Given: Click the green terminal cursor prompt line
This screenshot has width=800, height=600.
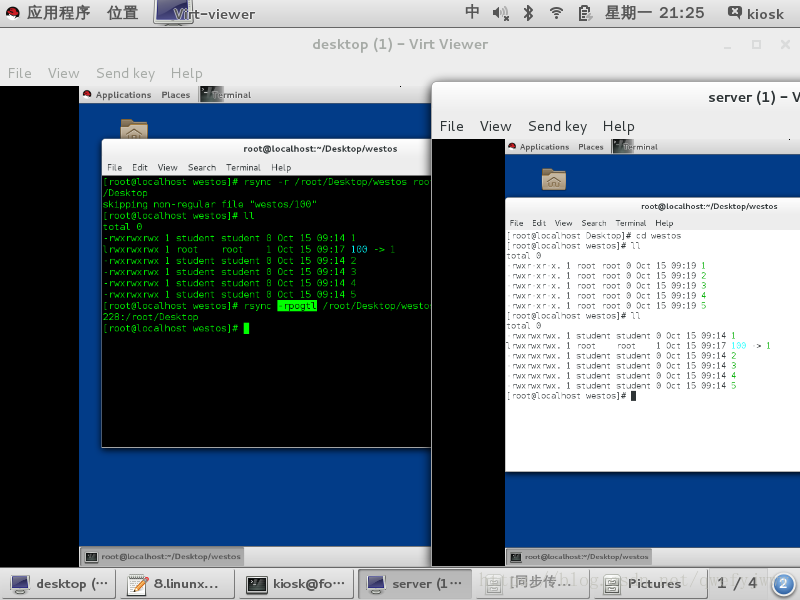Looking at the screenshot, I should pos(176,328).
